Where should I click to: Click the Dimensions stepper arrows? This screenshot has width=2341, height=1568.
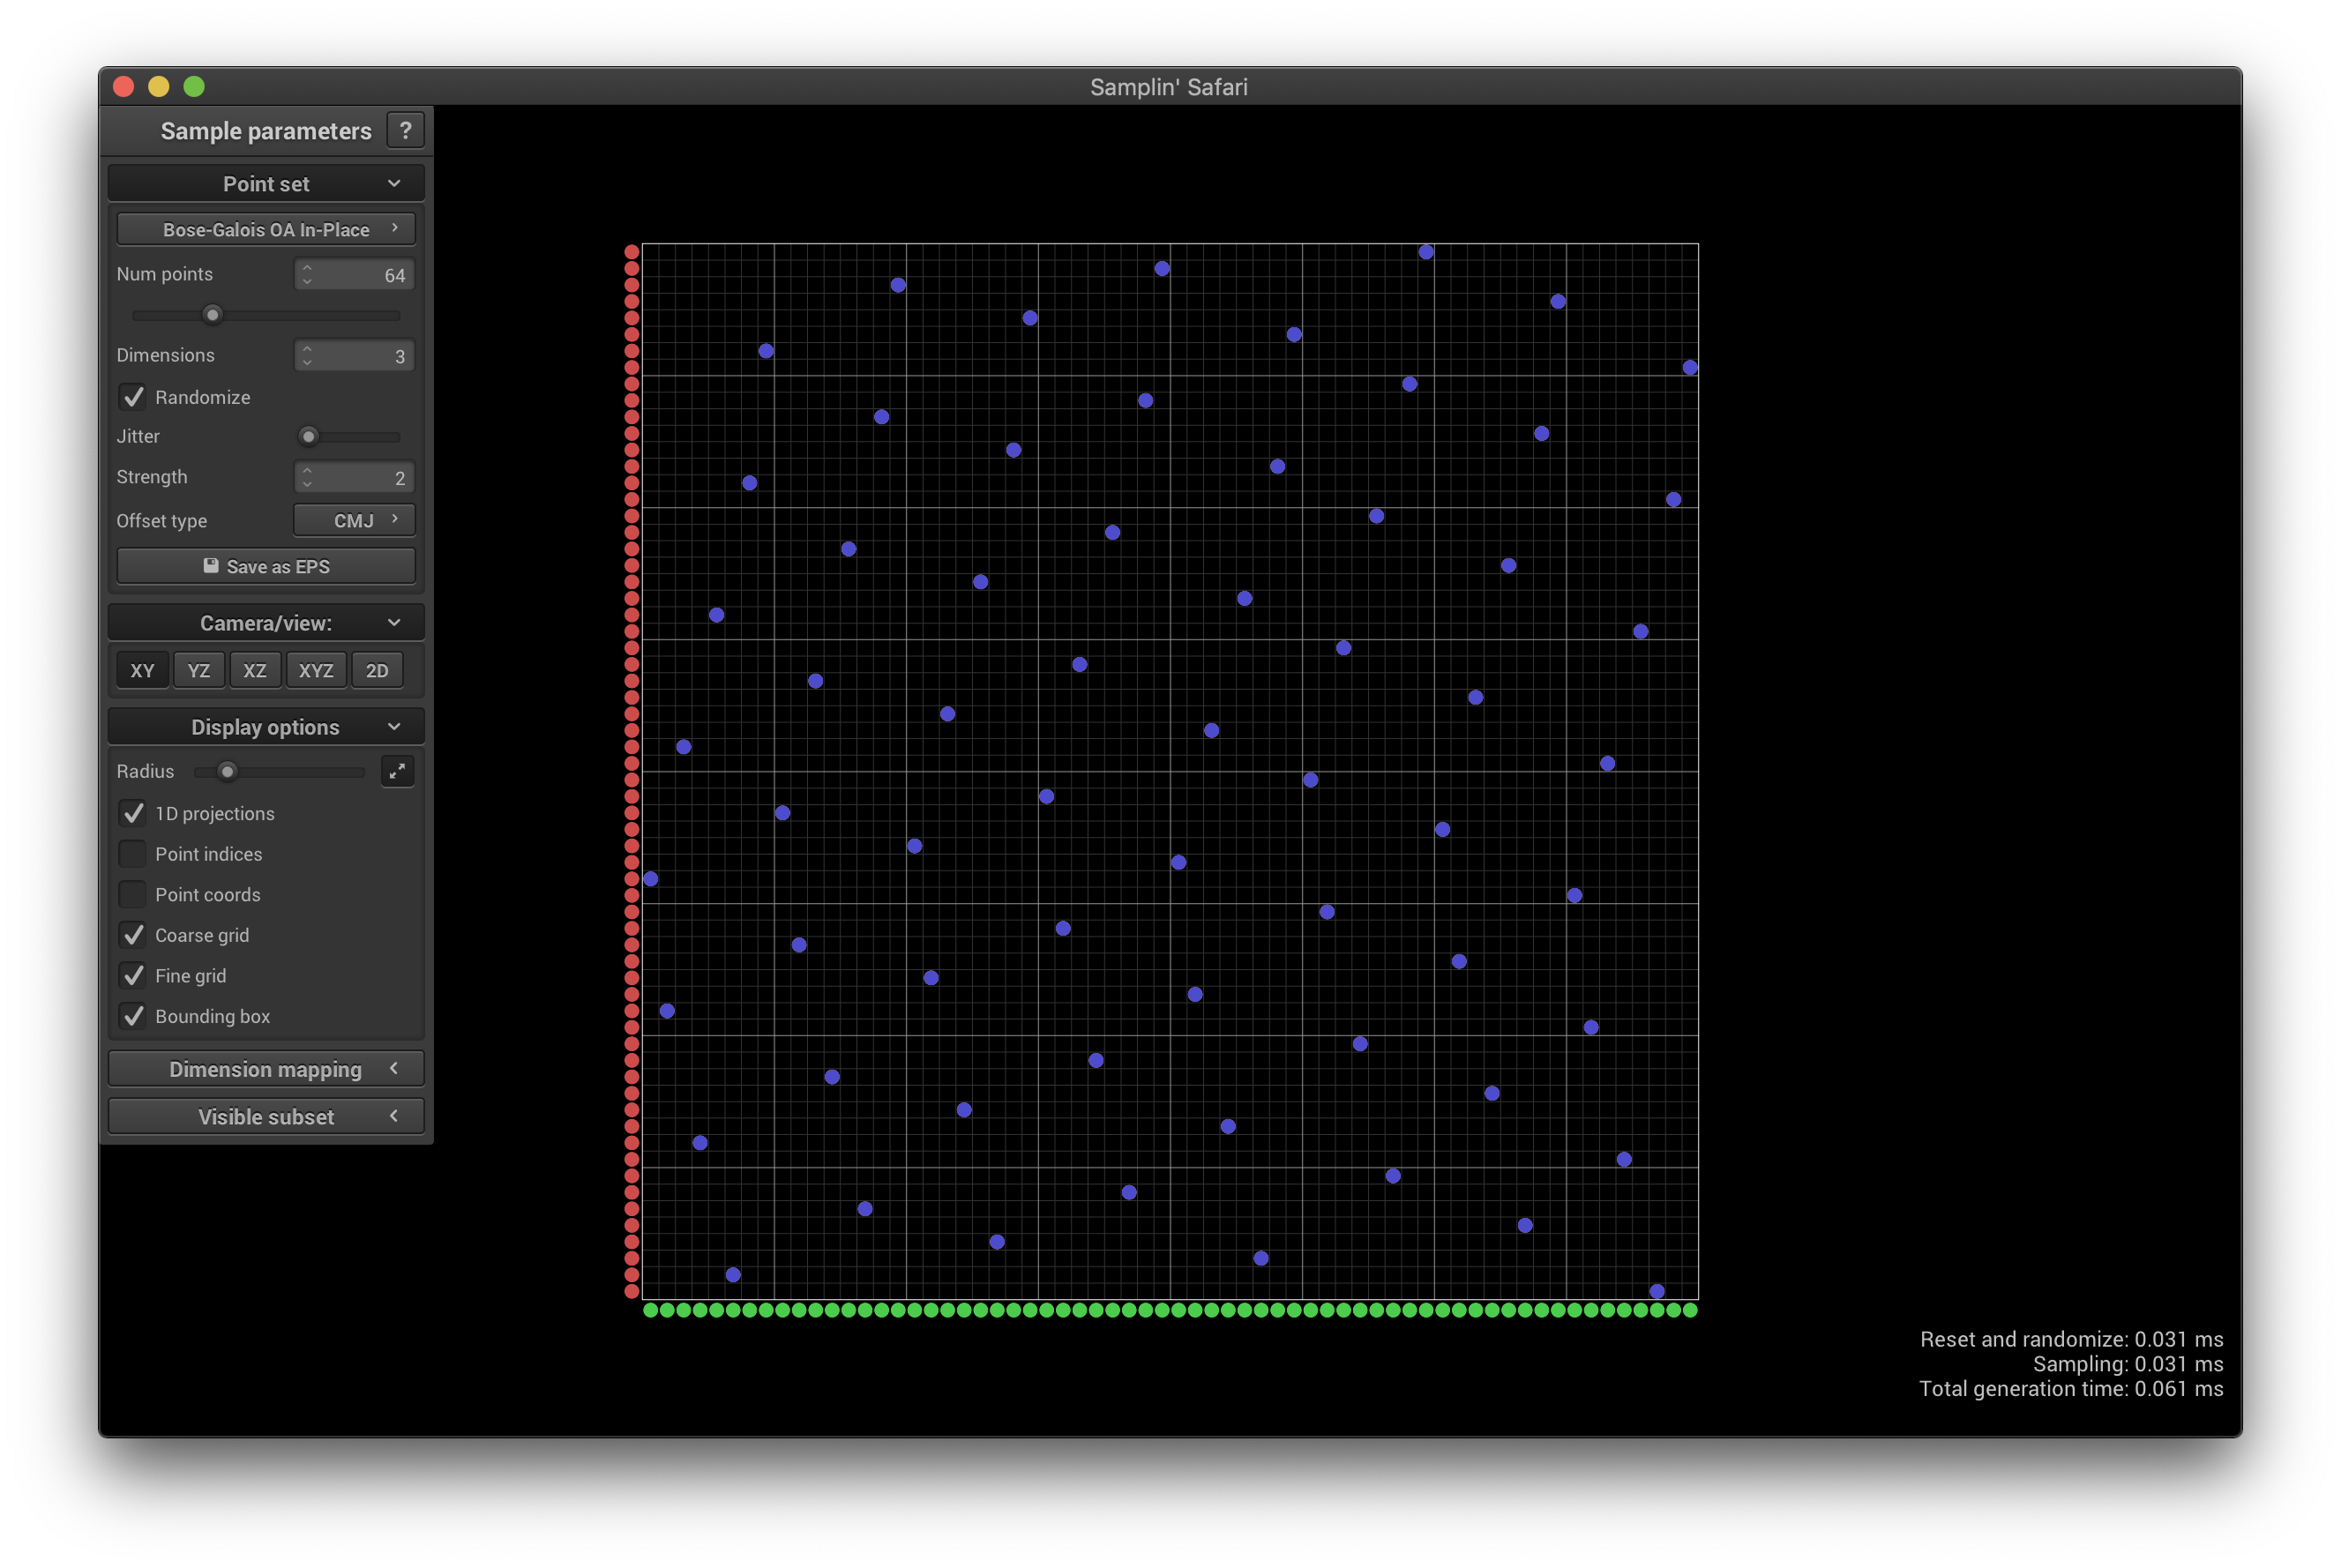pos(307,355)
